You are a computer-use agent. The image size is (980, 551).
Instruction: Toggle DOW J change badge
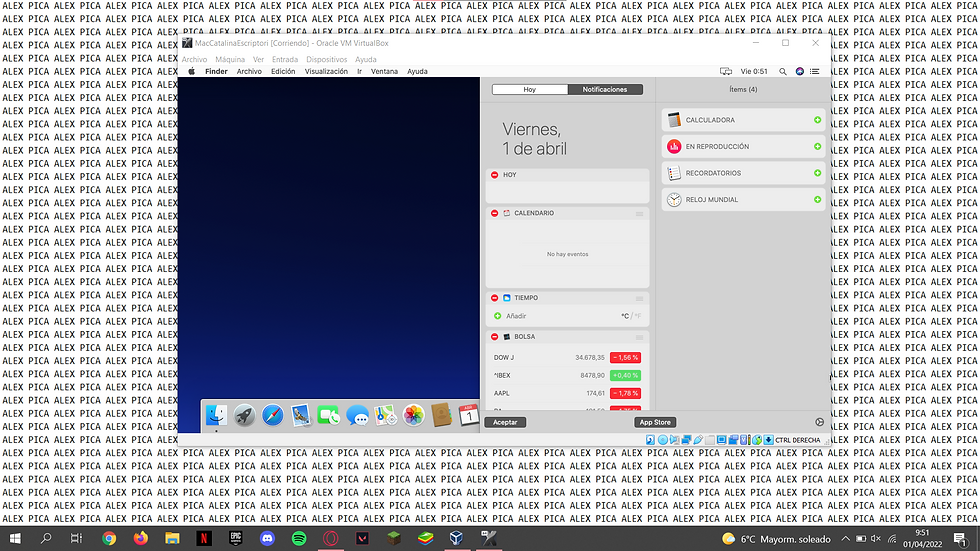625,358
